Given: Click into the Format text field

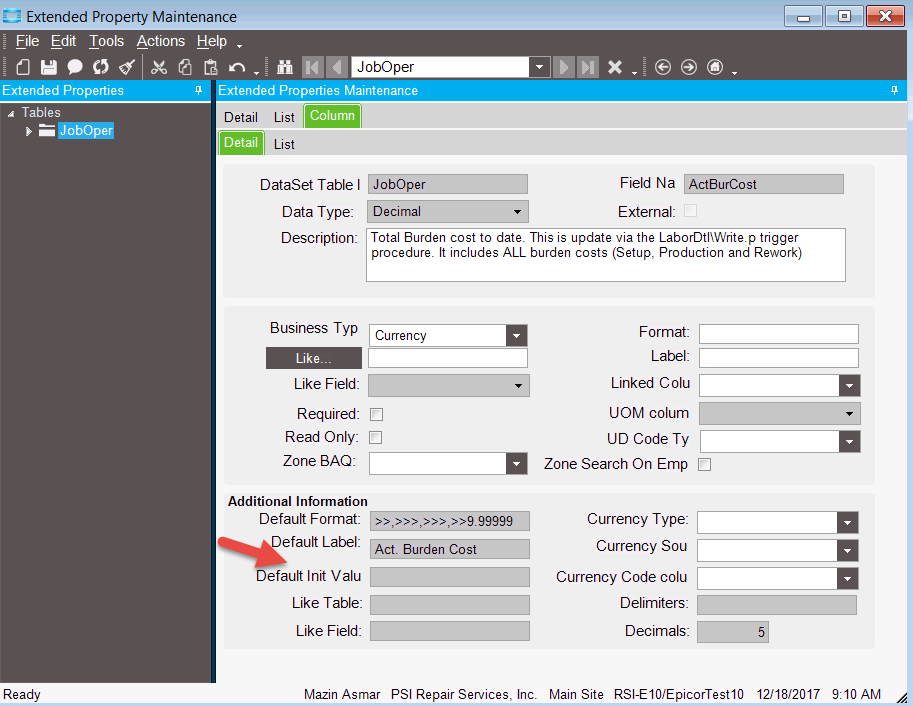Looking at the screenshot, I should [778, 334].
